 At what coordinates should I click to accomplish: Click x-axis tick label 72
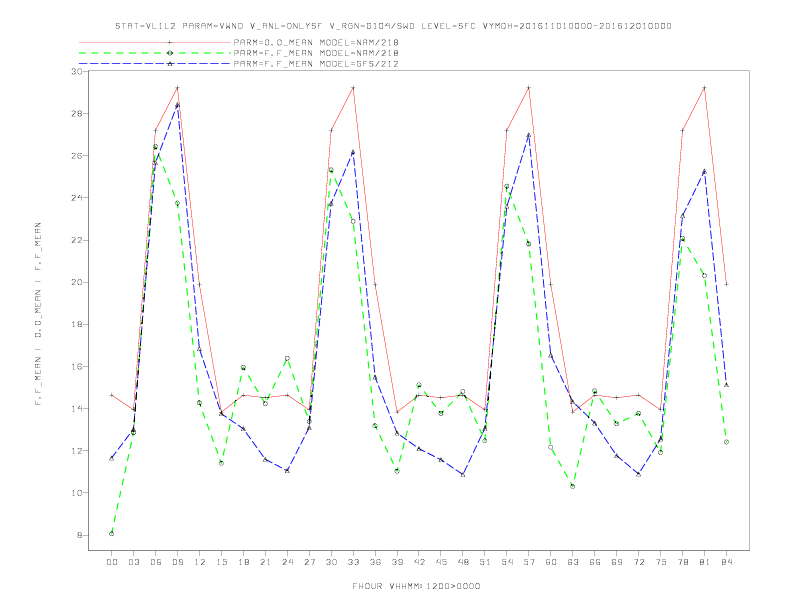(x=638, y=562)
